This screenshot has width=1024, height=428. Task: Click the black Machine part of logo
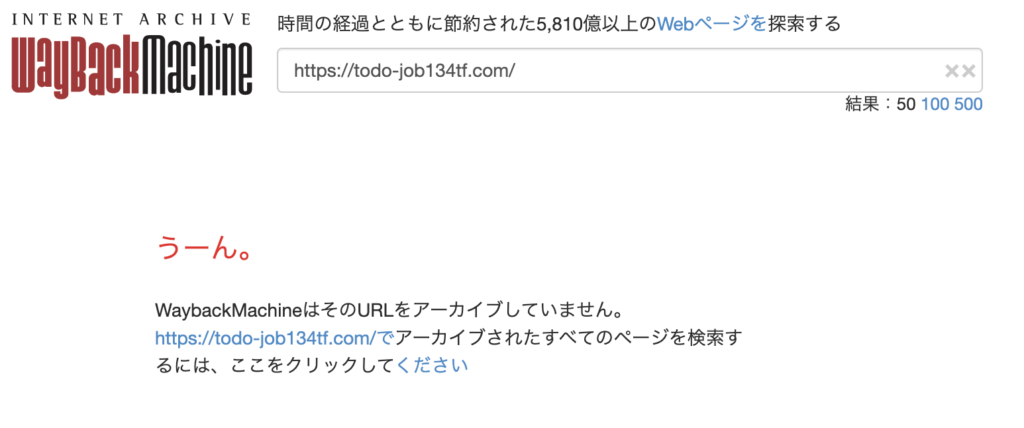(x=196, y=66)
